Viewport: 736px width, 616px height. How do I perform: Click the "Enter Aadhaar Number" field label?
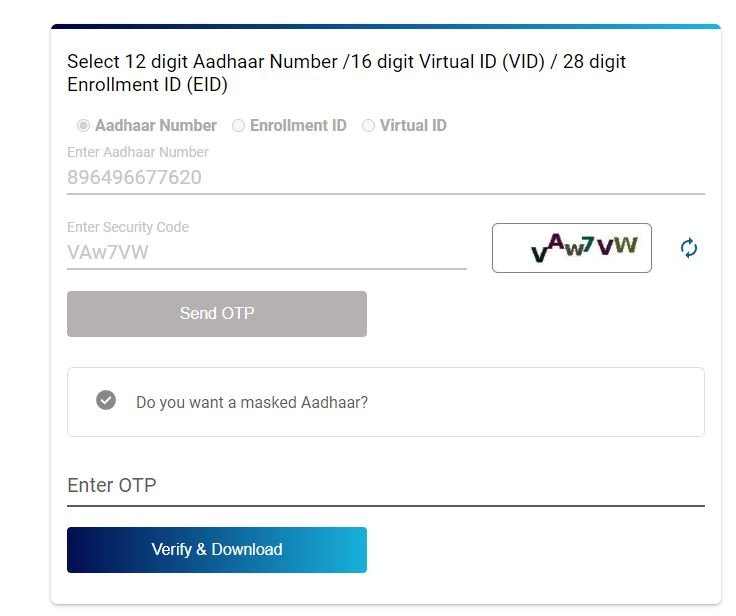click(138, 153)
